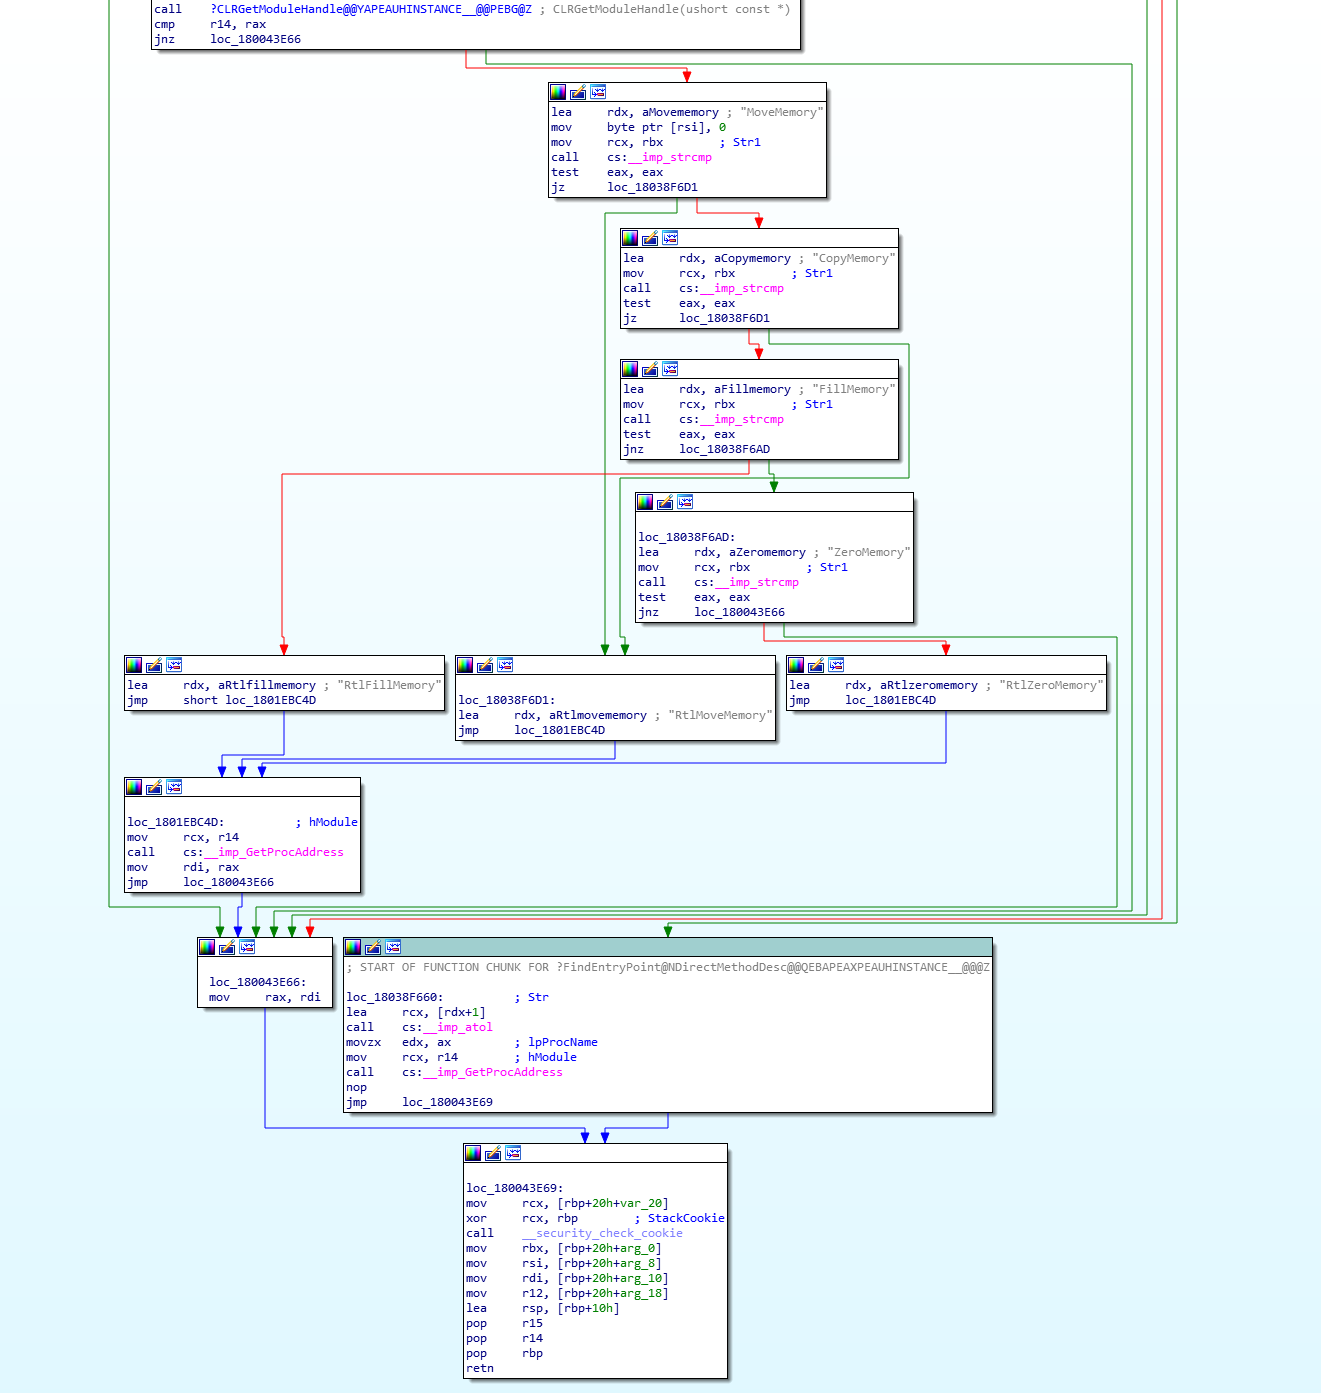This screenshot has width=1321, height=1393.
Task: Click pencil edit icon on loc_18038F6D1 block
Action: (x=485, y=665)
